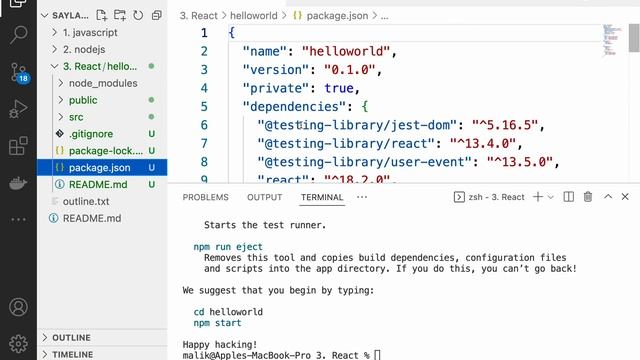This screenshot has height=360, width=640.
Task: Click the editor vertical scrollbar thumb
Action: [634, 38]
